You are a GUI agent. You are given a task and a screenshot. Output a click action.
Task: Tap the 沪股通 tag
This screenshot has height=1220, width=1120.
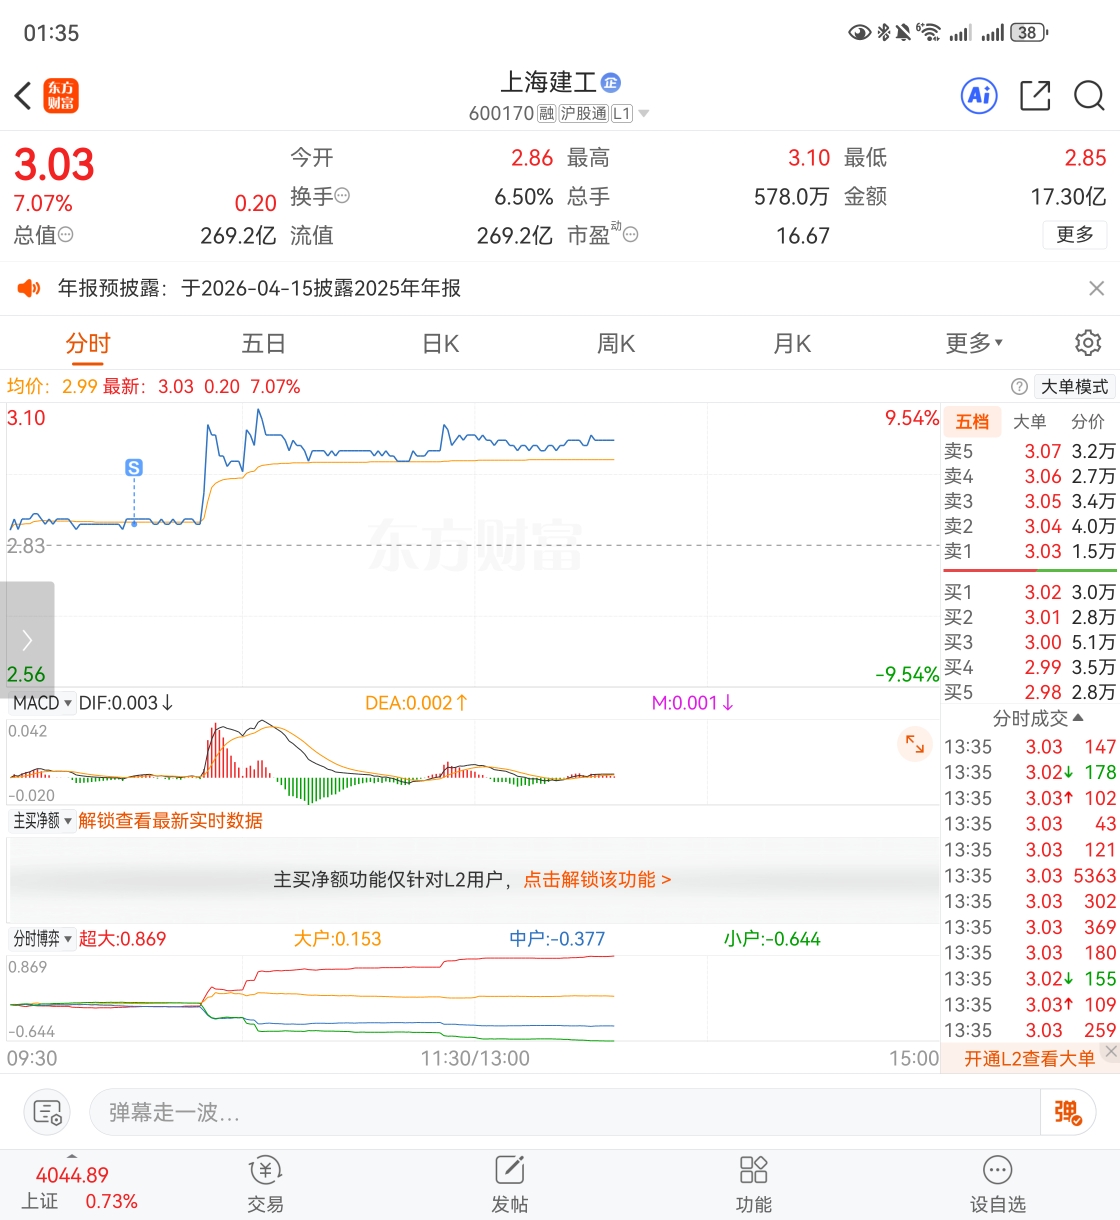(x=583, y=113)
